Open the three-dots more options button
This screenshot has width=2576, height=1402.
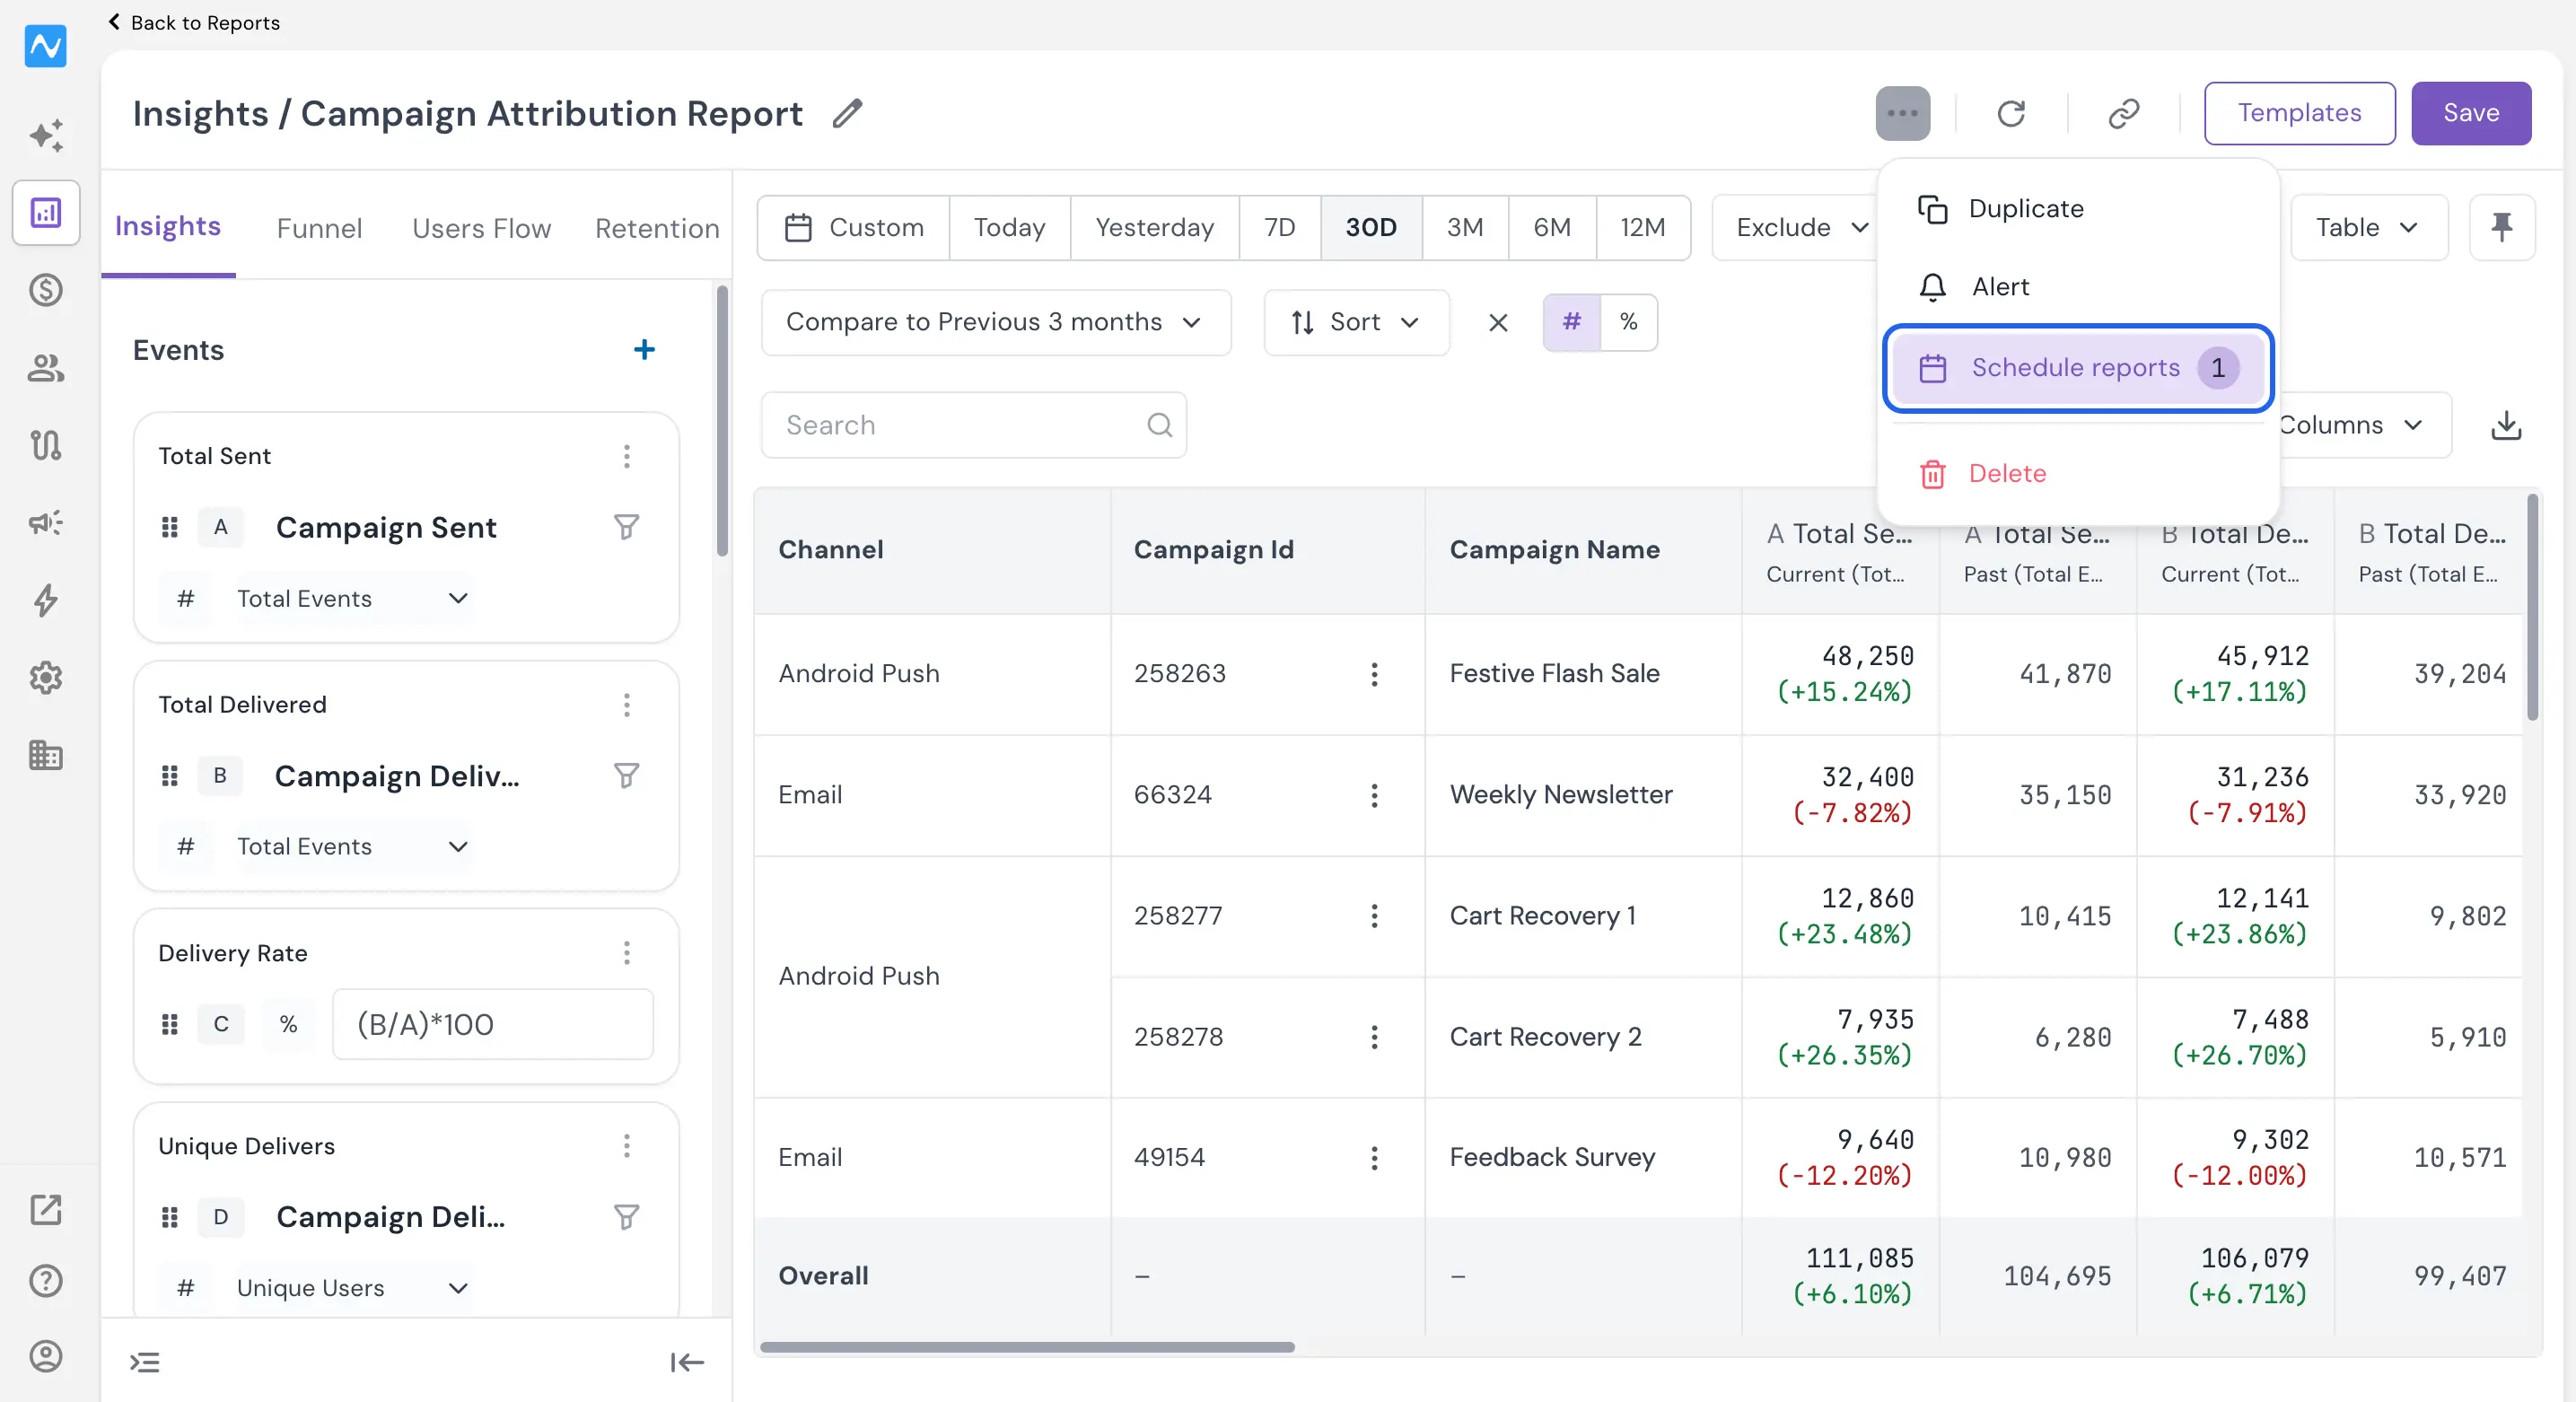pos(1902,113)
